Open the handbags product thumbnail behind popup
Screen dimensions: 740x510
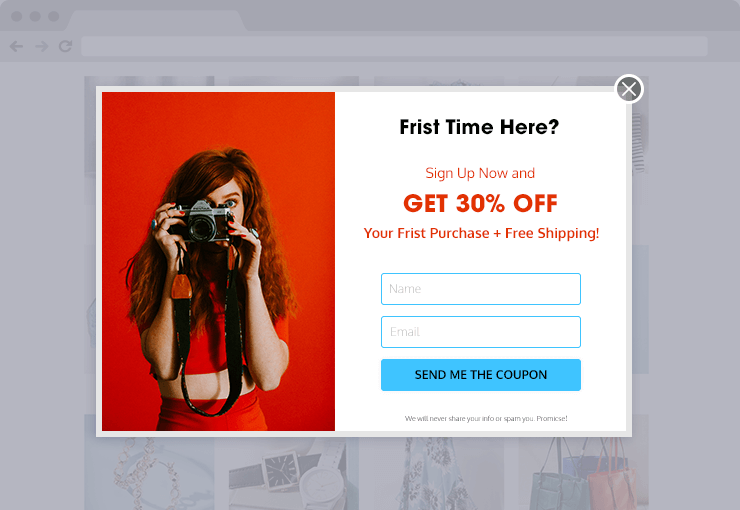tap(584, 473)
